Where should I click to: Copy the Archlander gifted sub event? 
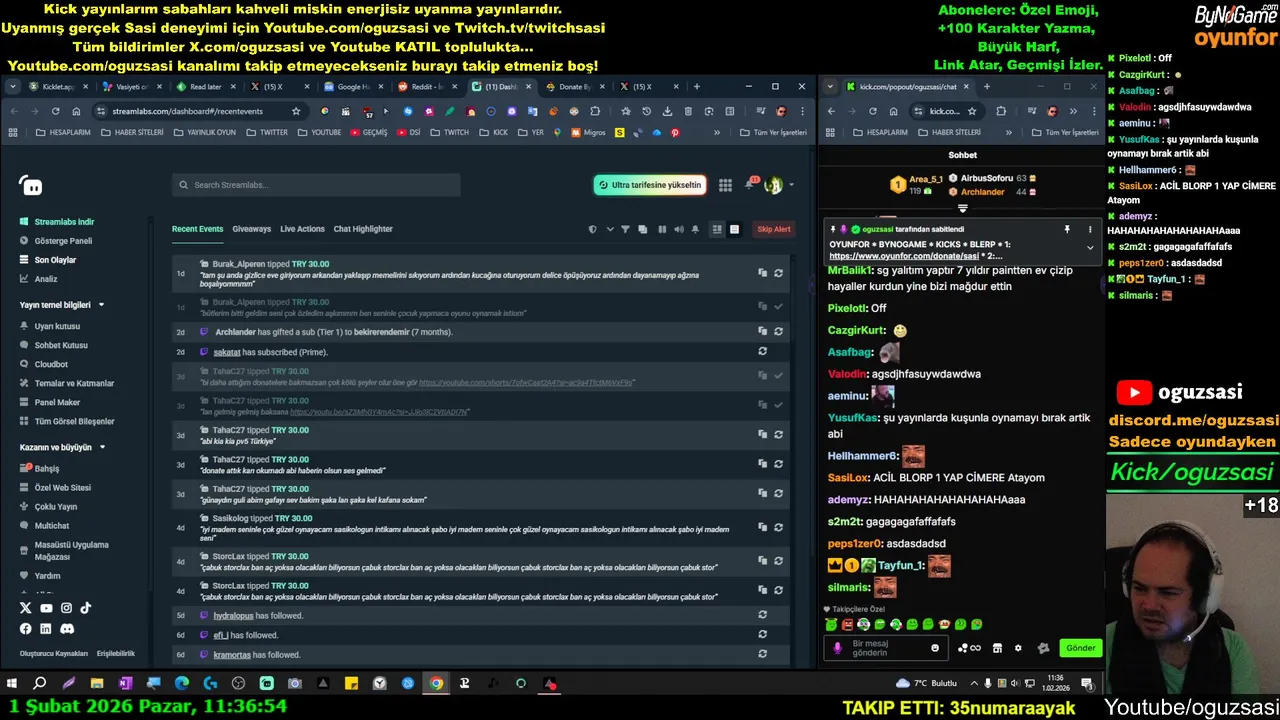(x=762, y=332)
